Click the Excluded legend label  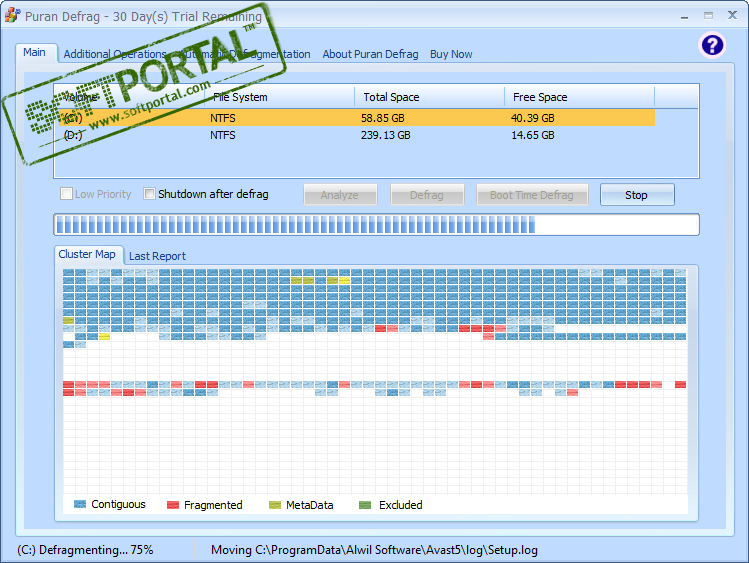400,505
